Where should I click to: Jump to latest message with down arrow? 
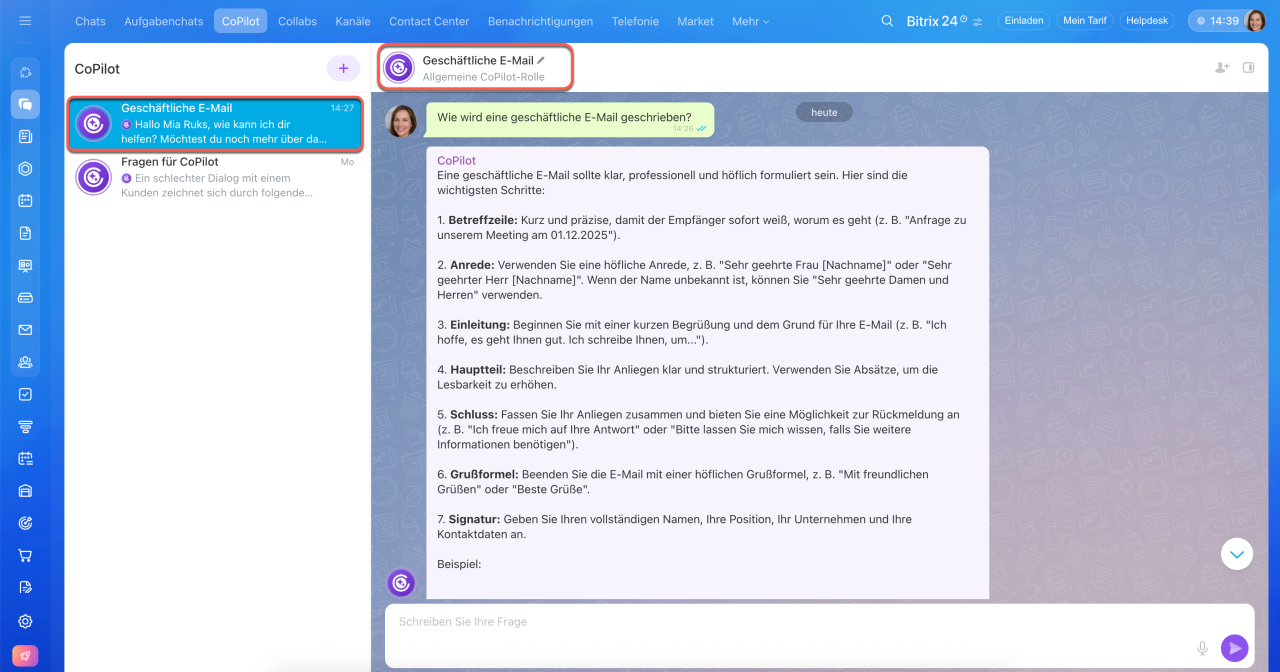tap(1237, 554)
